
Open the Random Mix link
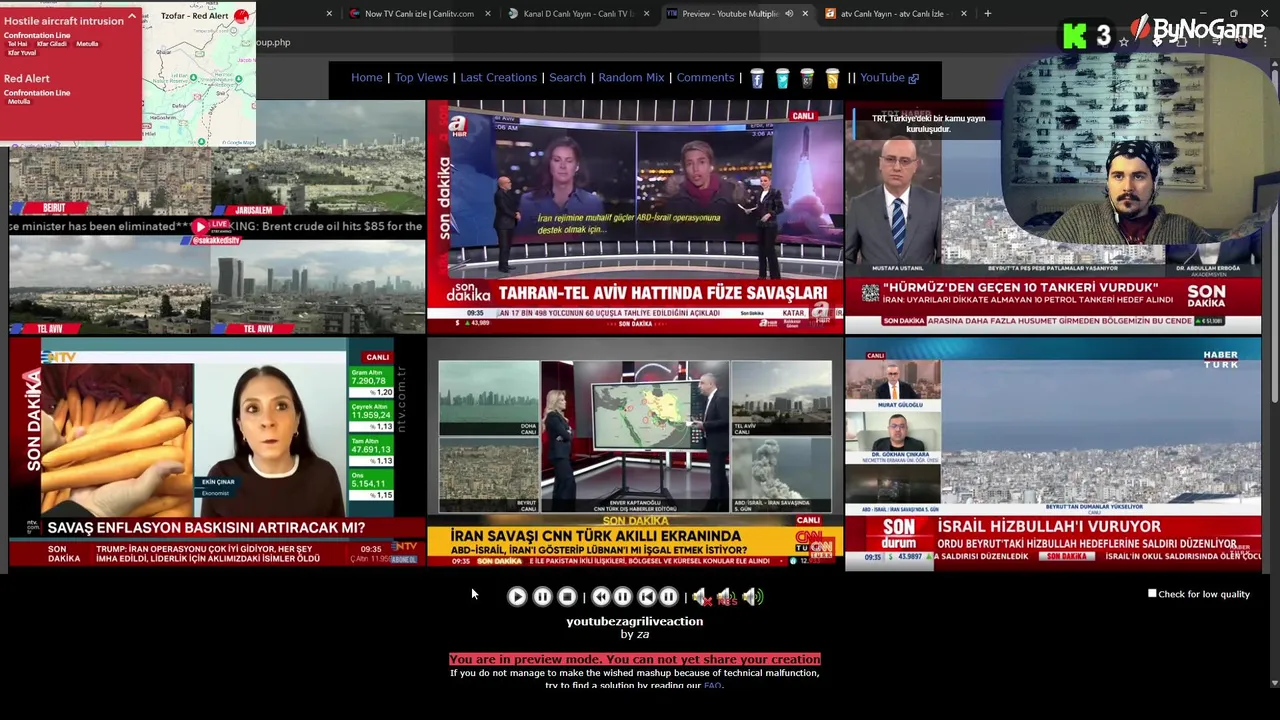point(631,78)
